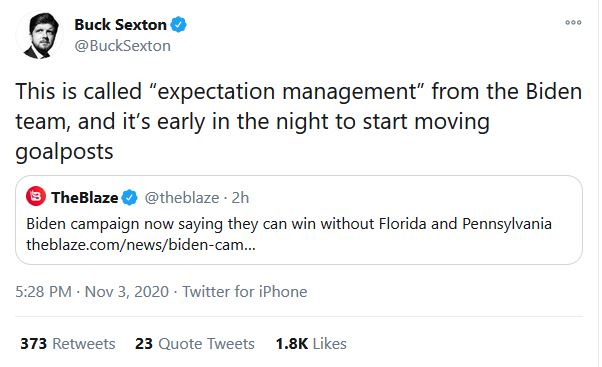Open theblaze.com/news/biden-cam... article link
602x367 pixels.
141,245
